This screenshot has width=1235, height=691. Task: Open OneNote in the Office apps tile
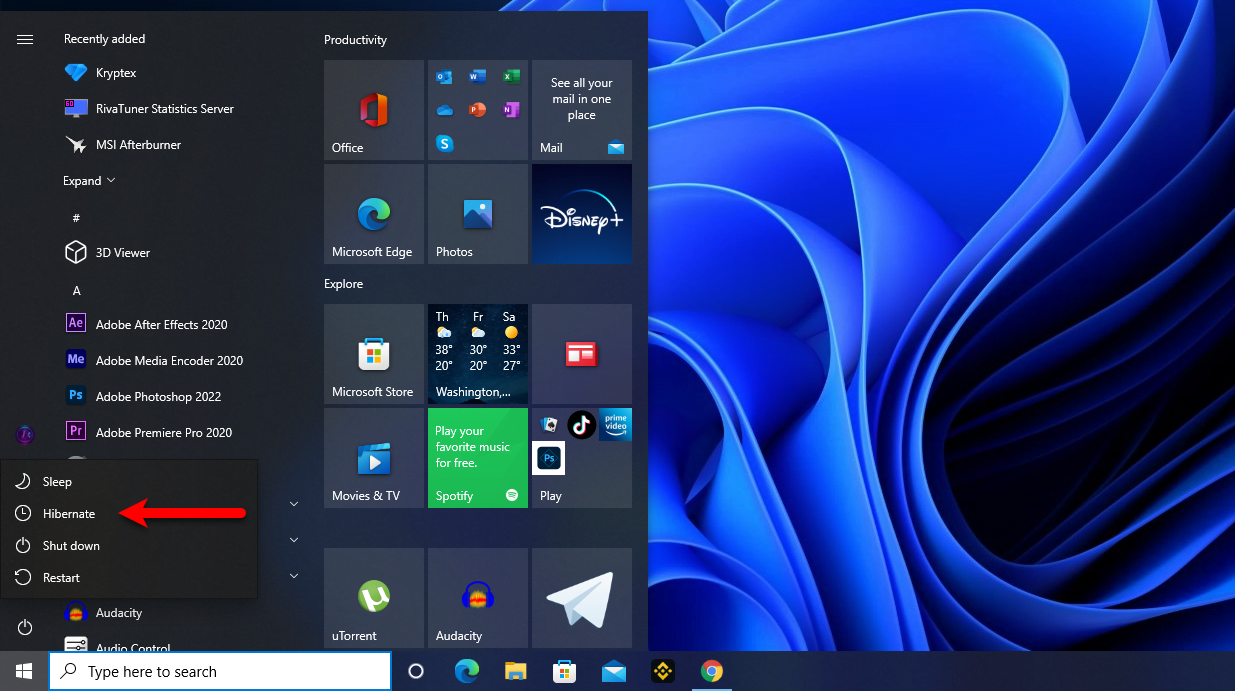511,110
